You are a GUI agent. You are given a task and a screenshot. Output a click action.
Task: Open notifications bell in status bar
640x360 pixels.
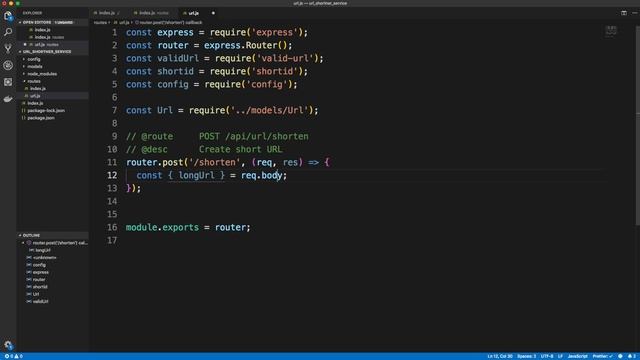[x=631, y=356]
